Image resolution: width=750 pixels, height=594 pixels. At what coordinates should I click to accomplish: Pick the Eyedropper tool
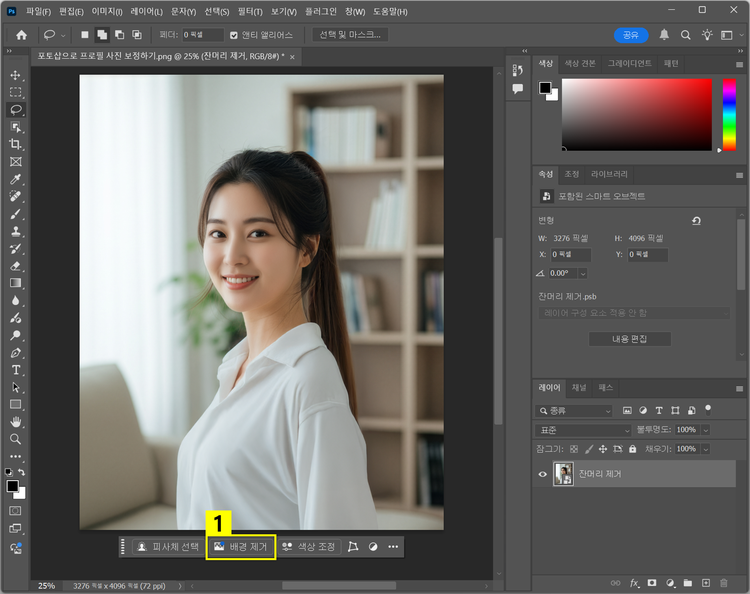click(x=15, y=179)
